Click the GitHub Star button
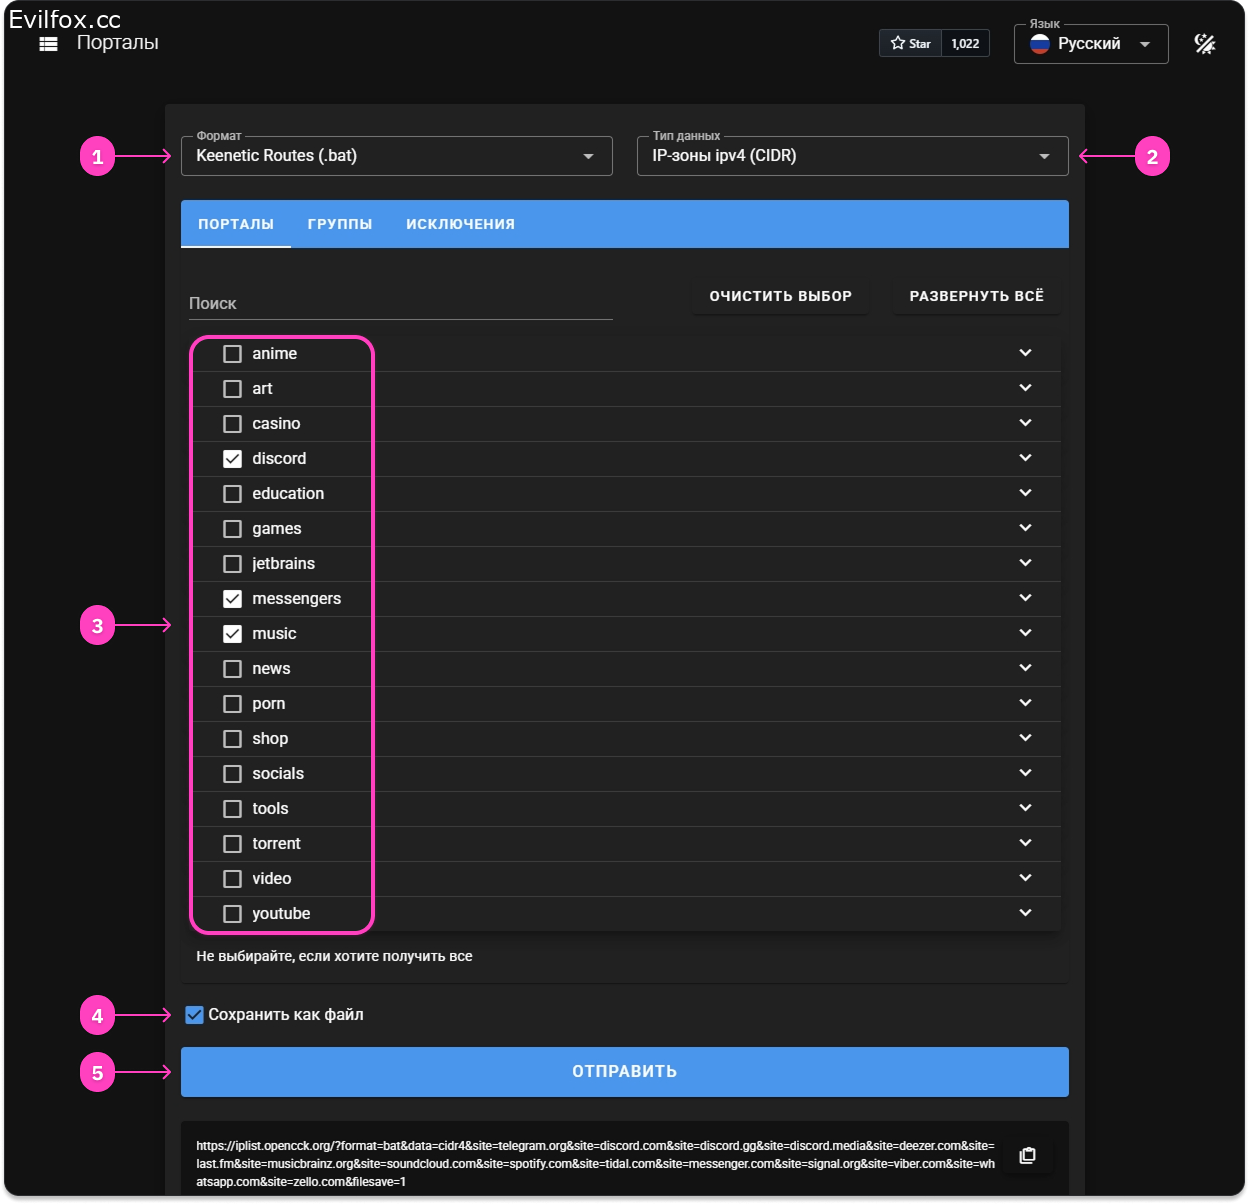 (x=910, y=43)
